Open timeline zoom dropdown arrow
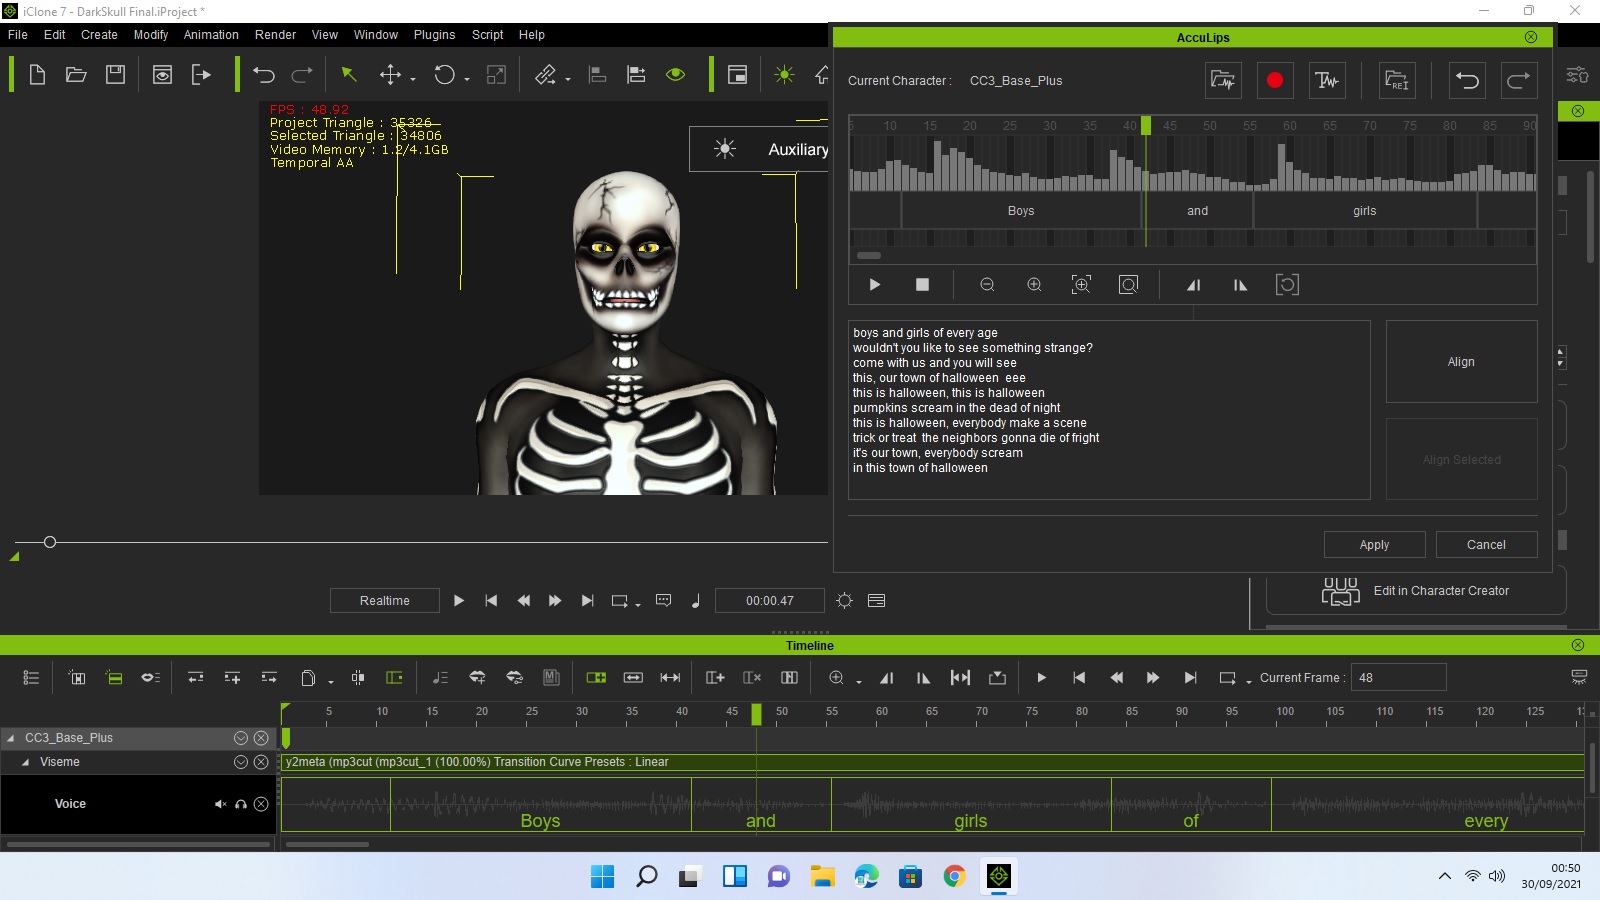The image size is (1600, 900). pyautogui.click(x=859, y=681)
